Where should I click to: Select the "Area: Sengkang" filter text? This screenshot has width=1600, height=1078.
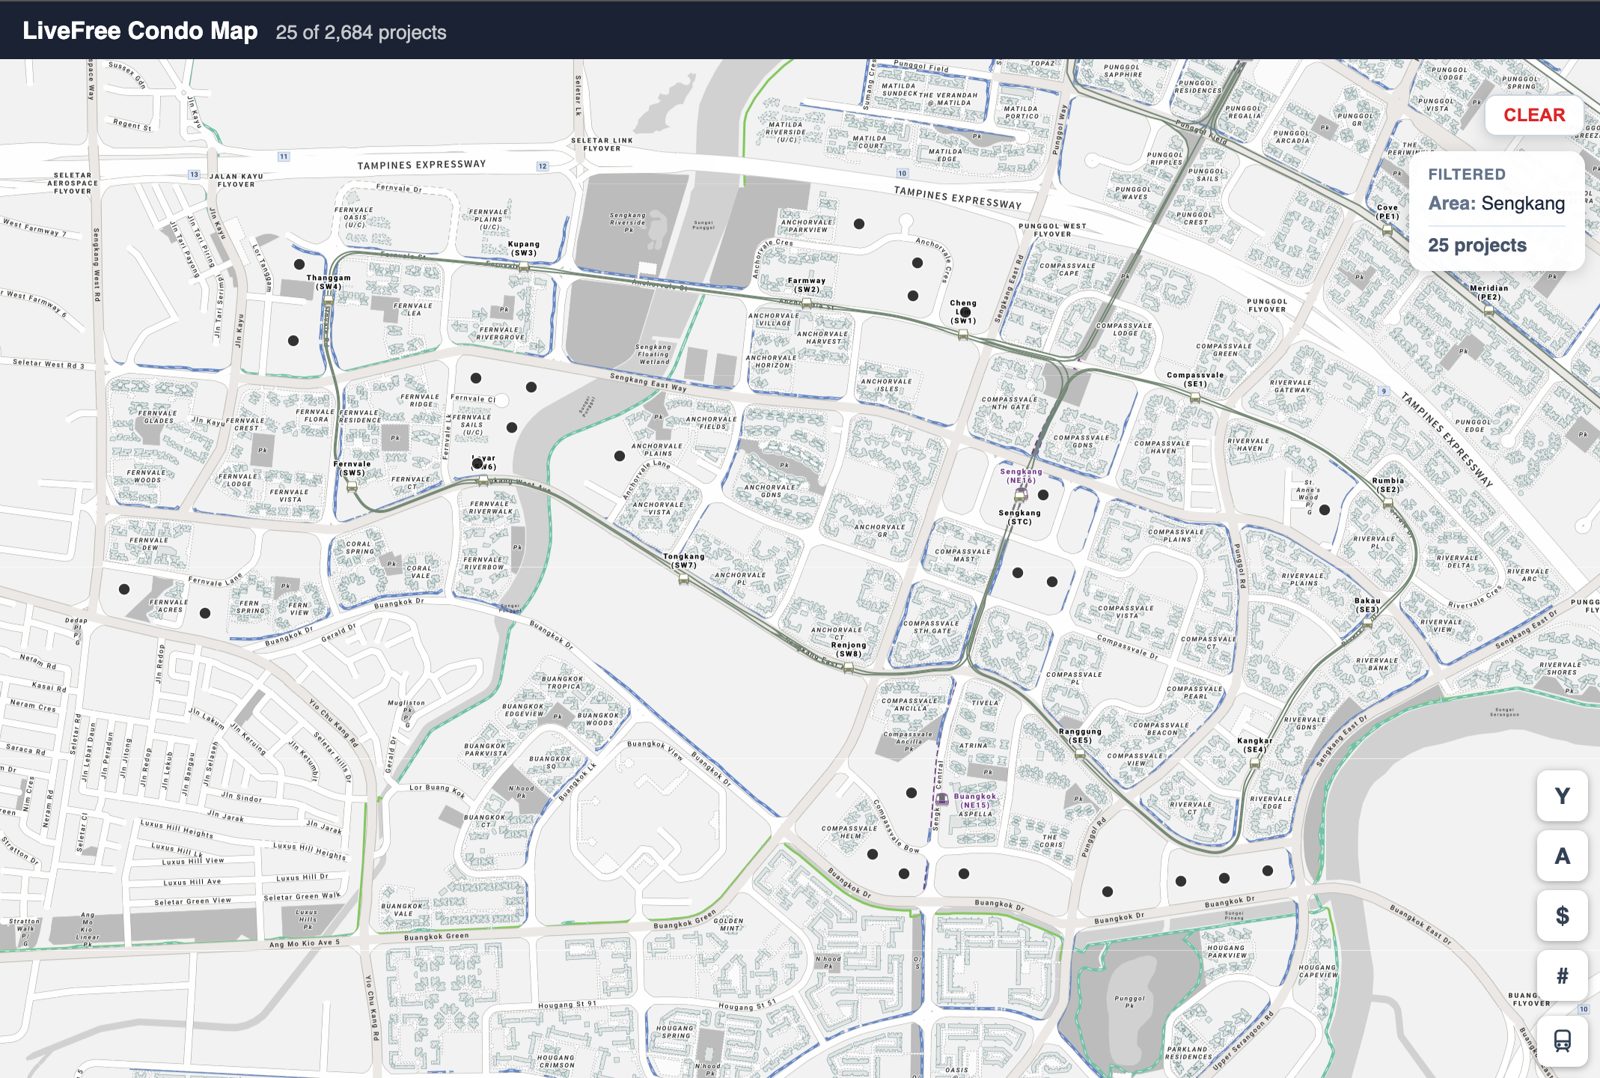click(1496, 203)
